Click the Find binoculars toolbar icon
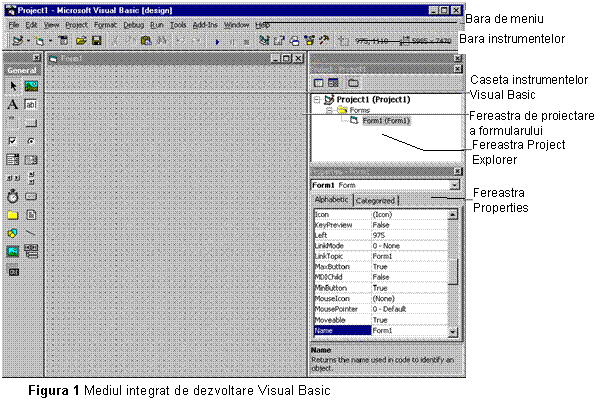This screenshot has height=412, width=609. (x=162, y=40)
